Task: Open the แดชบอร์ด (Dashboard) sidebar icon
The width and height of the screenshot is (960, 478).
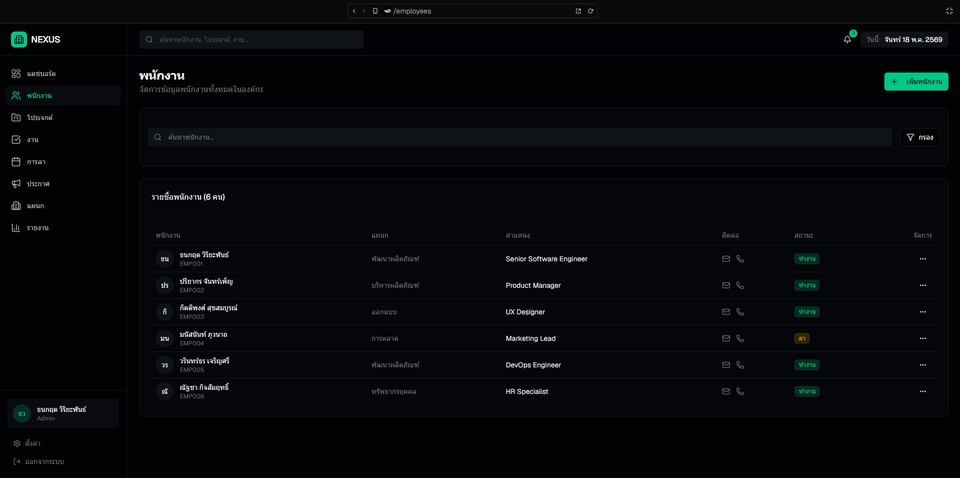Action: (16, 73)
